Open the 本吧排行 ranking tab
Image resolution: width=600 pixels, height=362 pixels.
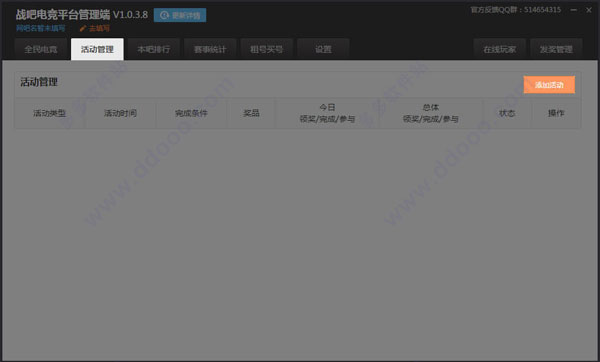click(x=154, y=49)
